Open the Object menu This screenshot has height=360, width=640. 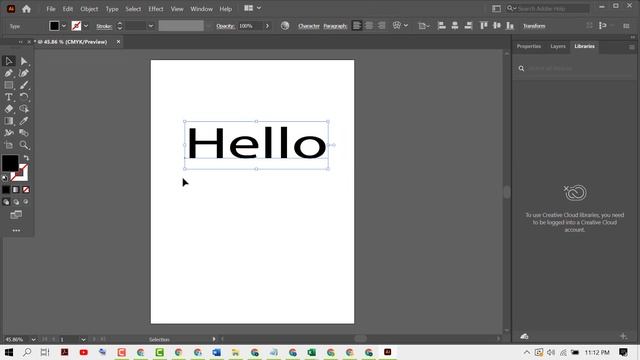[x=89, y=9]
